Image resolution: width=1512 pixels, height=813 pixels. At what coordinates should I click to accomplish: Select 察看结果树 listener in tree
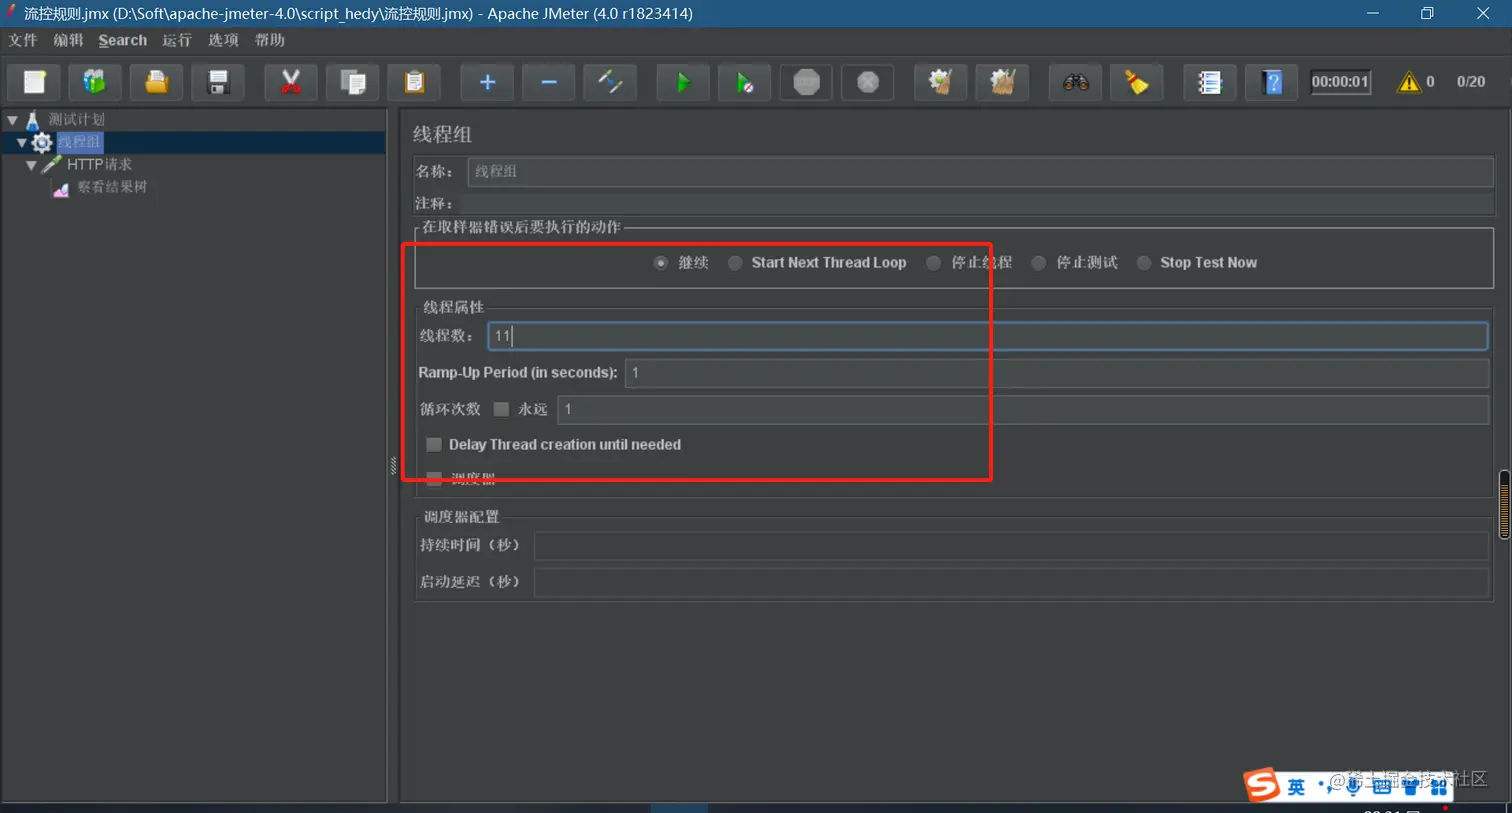point(112,187)
